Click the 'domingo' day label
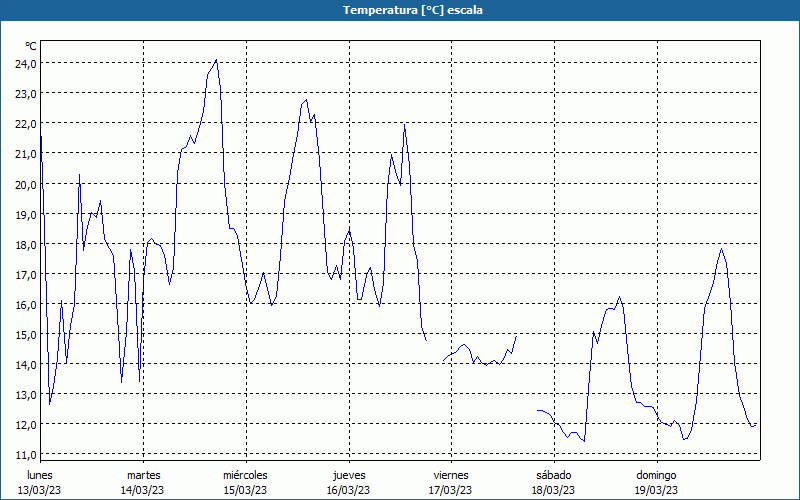The width and height of the screenshot is (800, 500). (x=657, y=476)
